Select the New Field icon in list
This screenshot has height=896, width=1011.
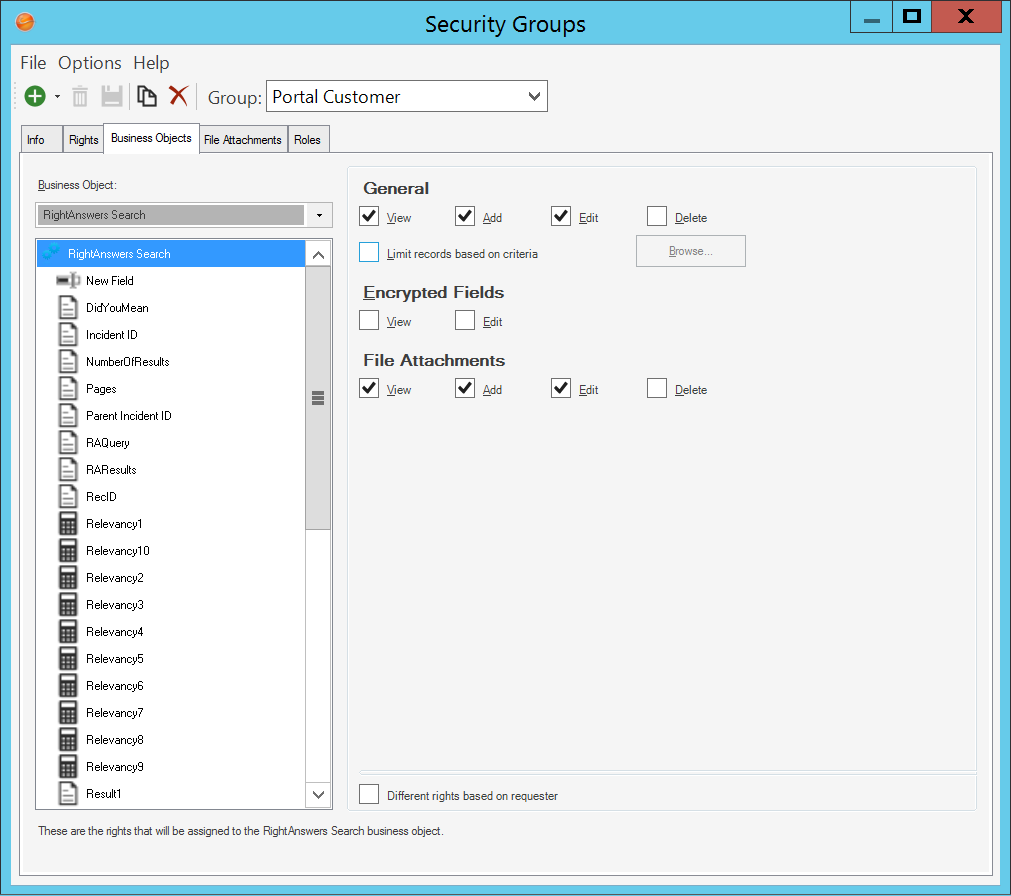point(68,281)
